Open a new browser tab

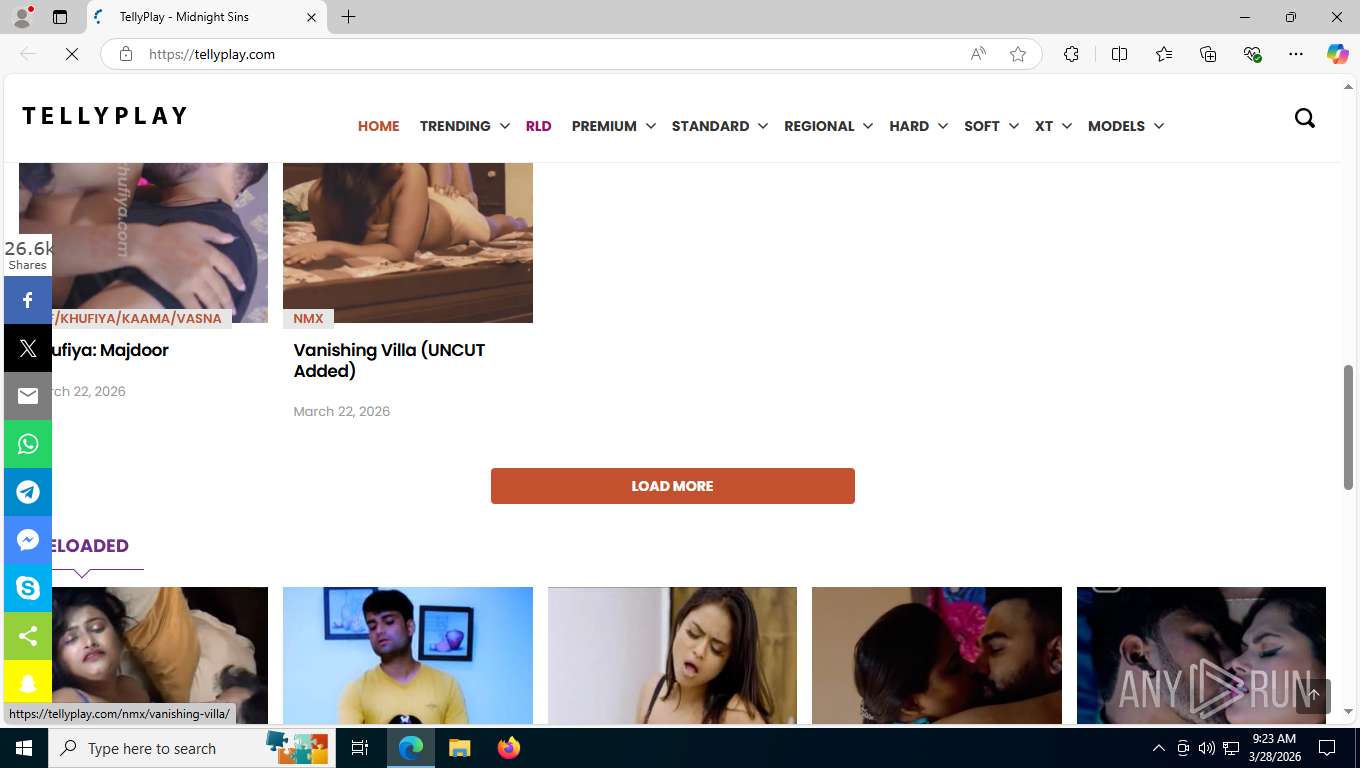tap(348, 17)
